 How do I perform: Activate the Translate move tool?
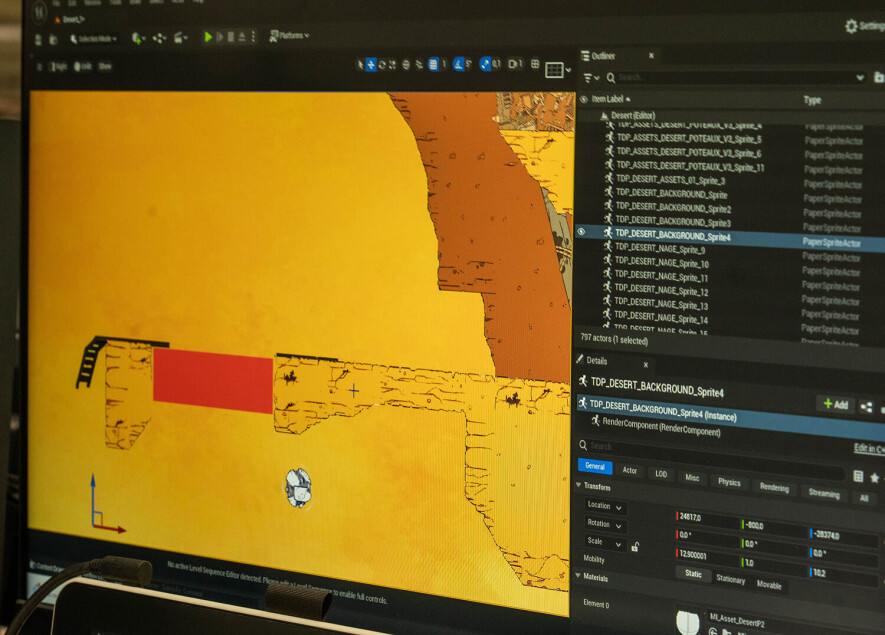point(371,65)
